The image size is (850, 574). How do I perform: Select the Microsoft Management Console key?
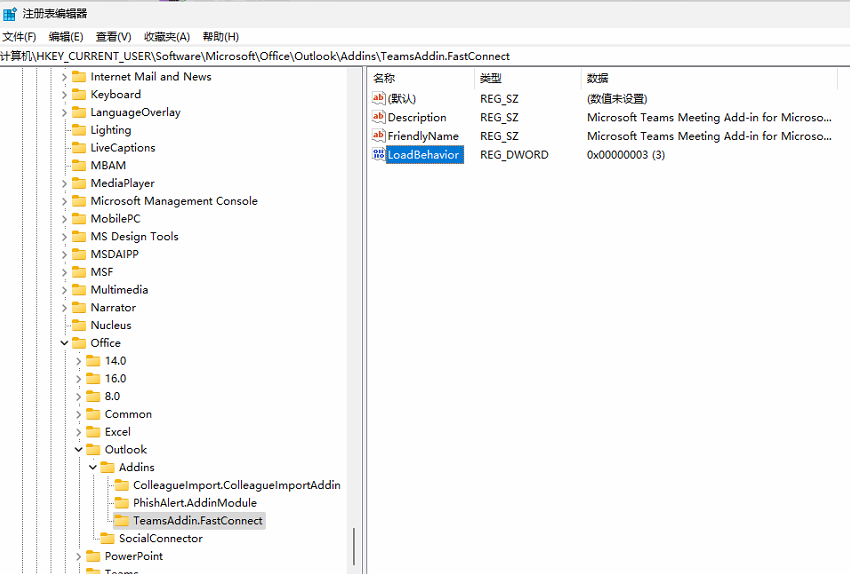(x=174, y=201)
